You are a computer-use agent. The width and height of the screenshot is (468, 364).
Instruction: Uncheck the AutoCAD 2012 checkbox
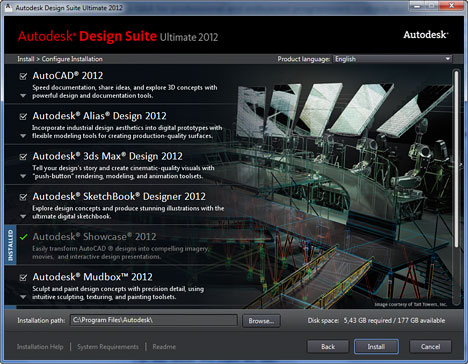23,76
